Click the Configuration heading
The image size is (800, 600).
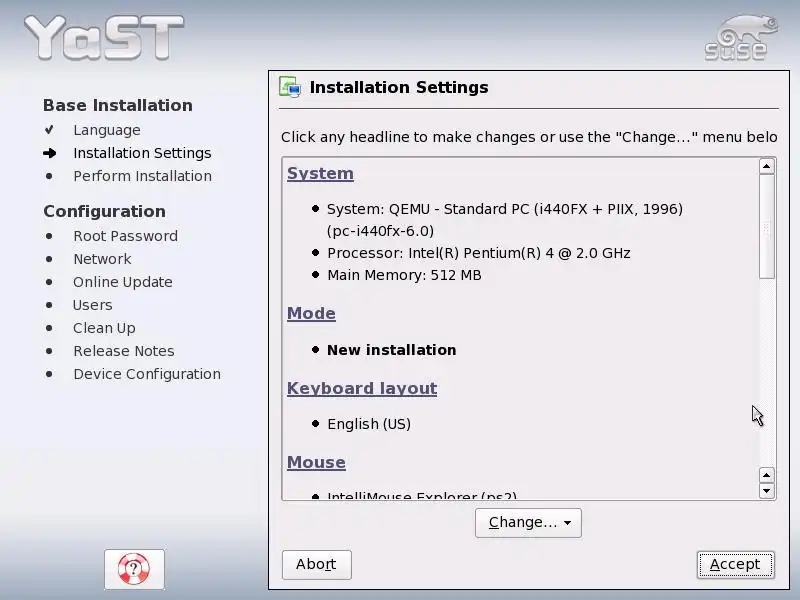105,211
